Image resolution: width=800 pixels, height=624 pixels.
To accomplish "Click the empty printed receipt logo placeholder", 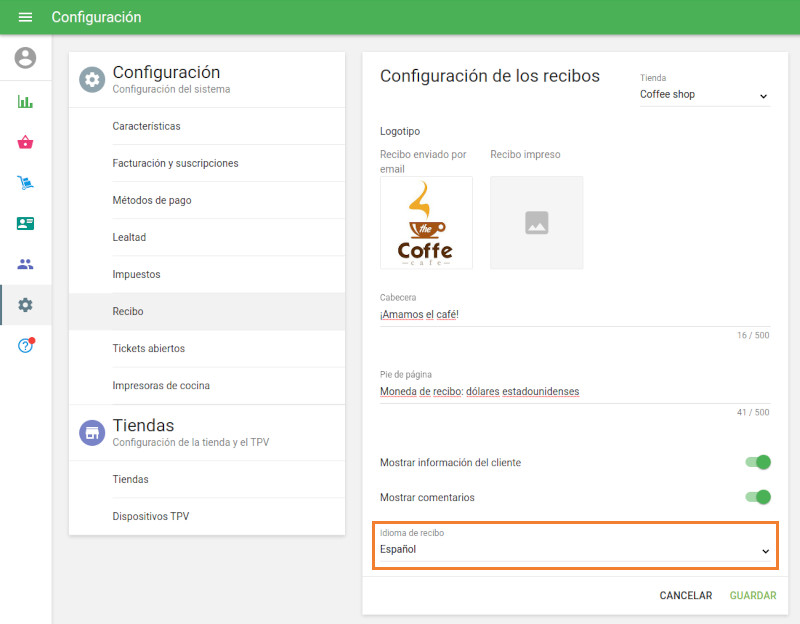I will [x=536, y=222].
